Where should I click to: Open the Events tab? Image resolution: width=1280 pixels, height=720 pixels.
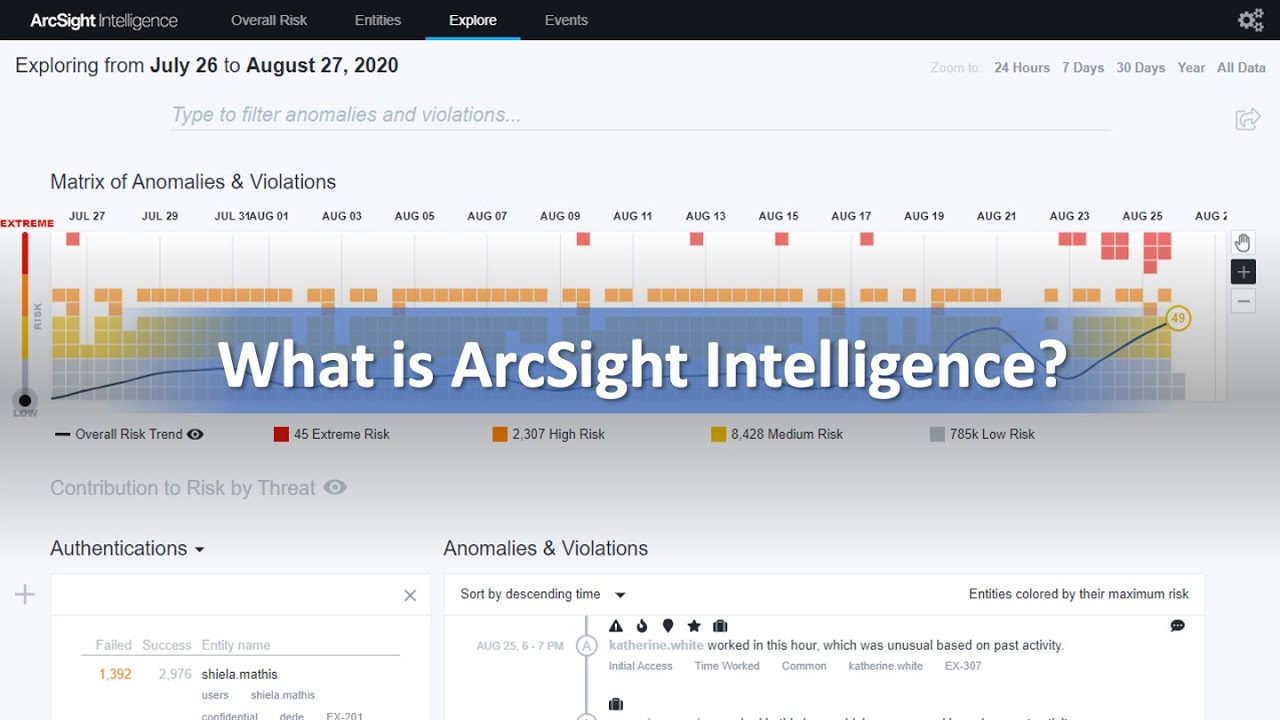point(566,20)
